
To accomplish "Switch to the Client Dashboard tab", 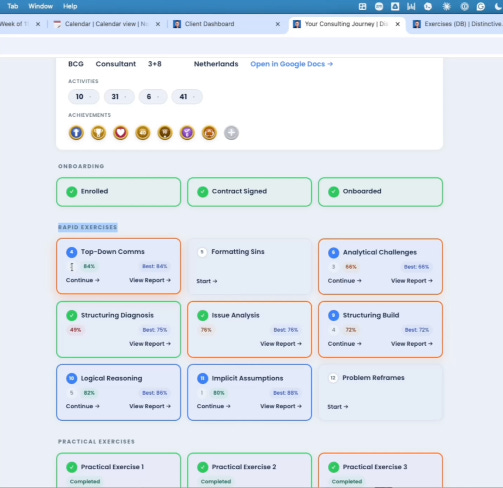I will tap(209, 24).
